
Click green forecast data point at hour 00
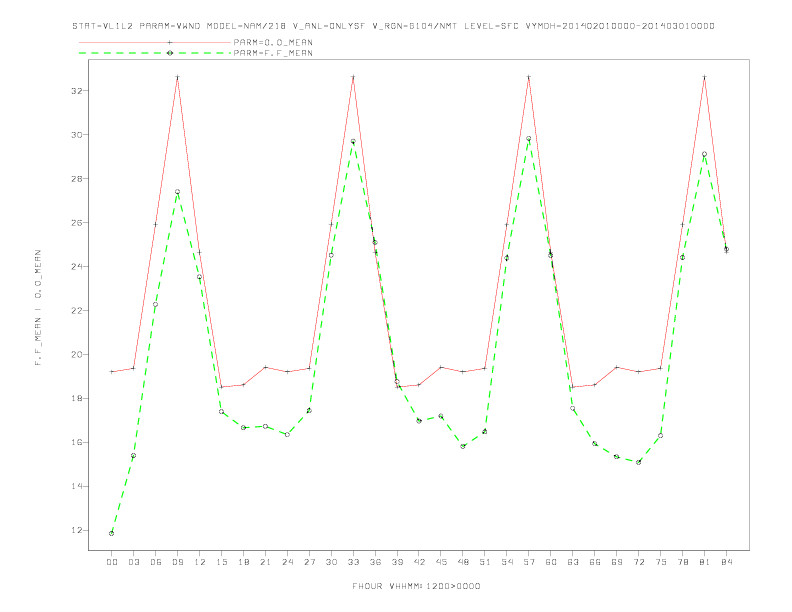click(x=112, y=533)
